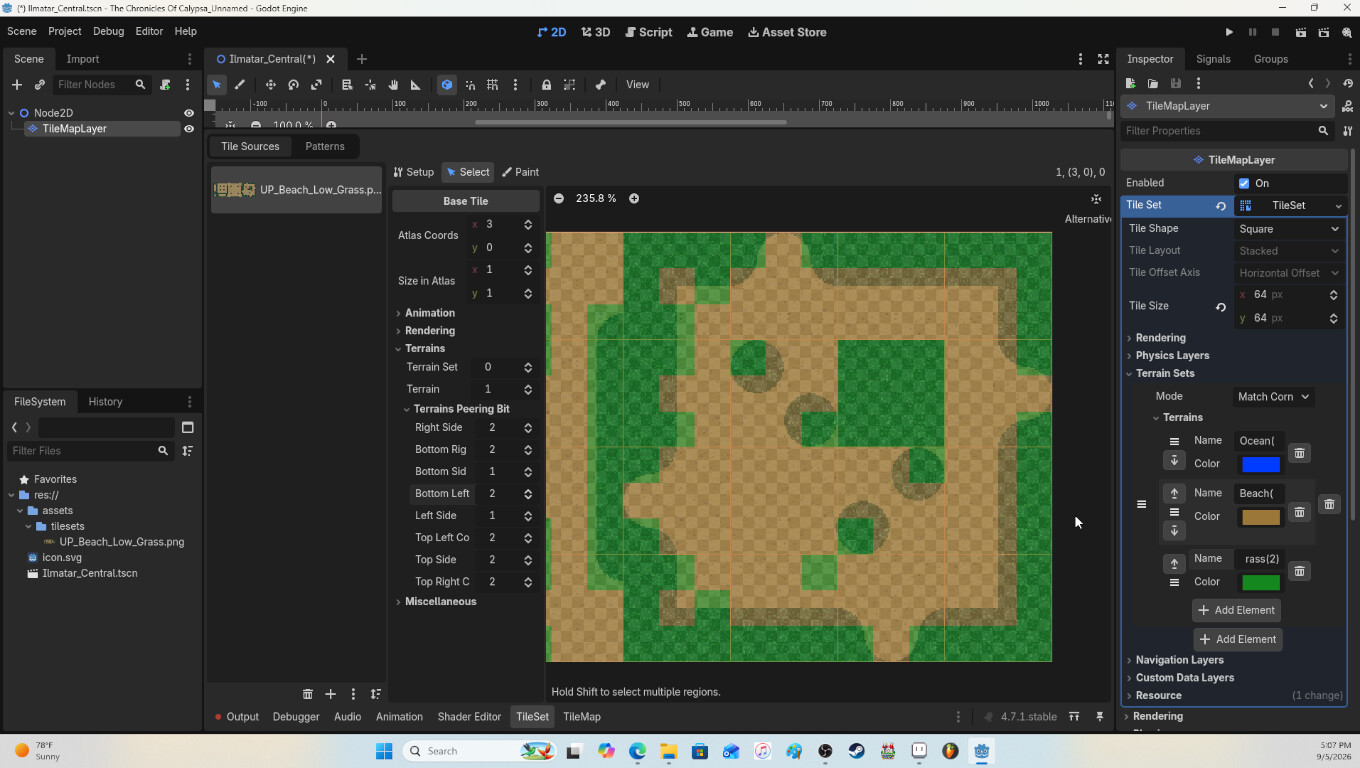Click the blue Ocean terrain color swatch
The width and height of the screenshot is (1360, 768).
pyautogui.click(x=1260, y=464)
